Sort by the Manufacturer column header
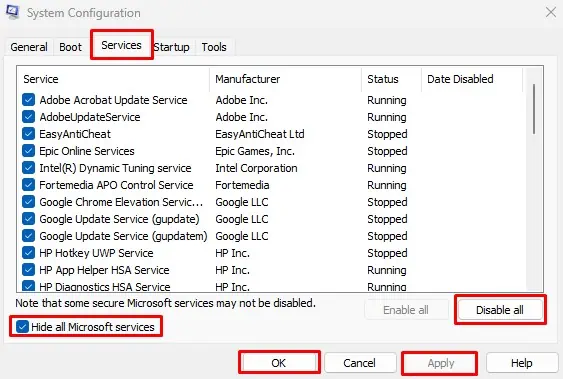Viewport: 563px width, 379px height. click(285, 79)
